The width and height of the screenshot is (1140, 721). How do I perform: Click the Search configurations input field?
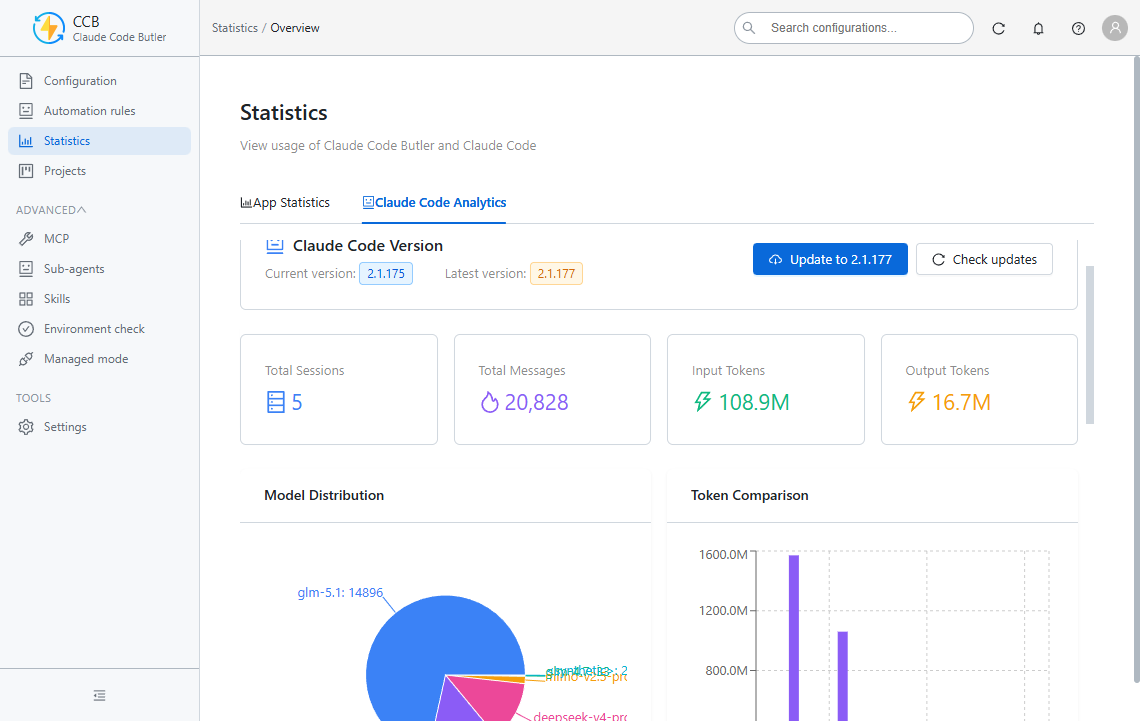[854, 28]
